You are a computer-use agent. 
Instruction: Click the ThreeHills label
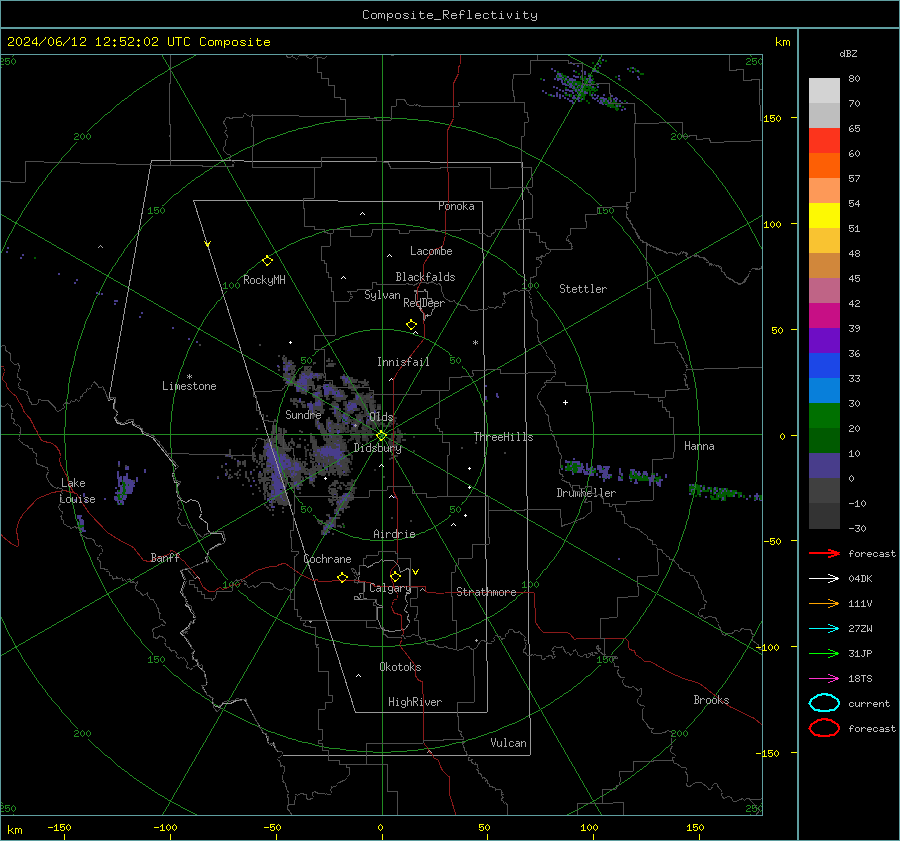tap(503, 437)
